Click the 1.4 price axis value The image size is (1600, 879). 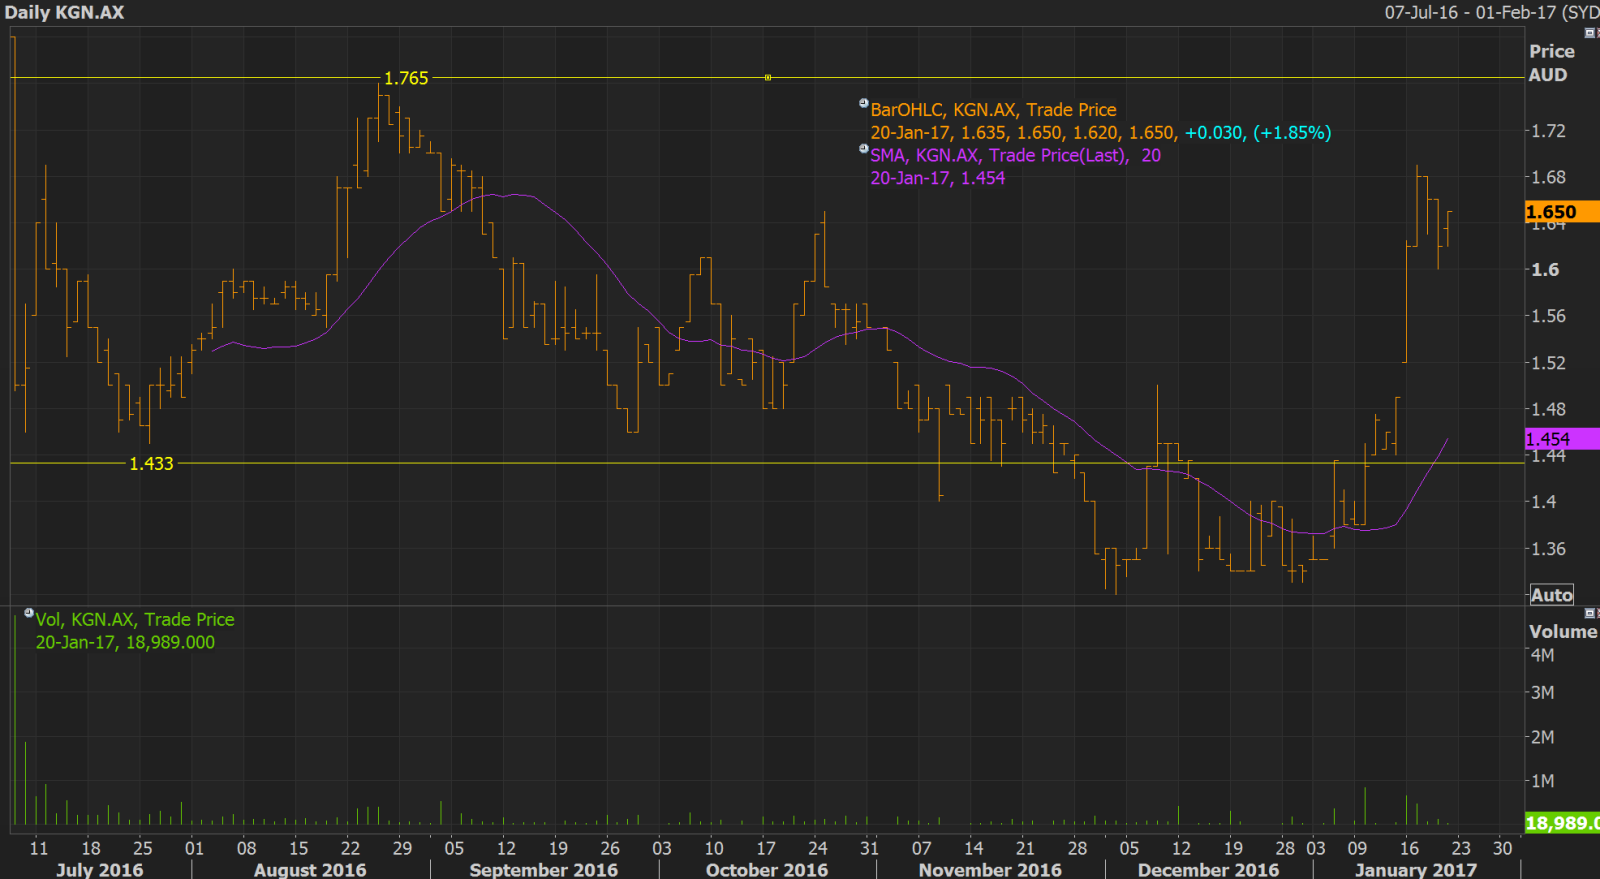click(1545, 502)
